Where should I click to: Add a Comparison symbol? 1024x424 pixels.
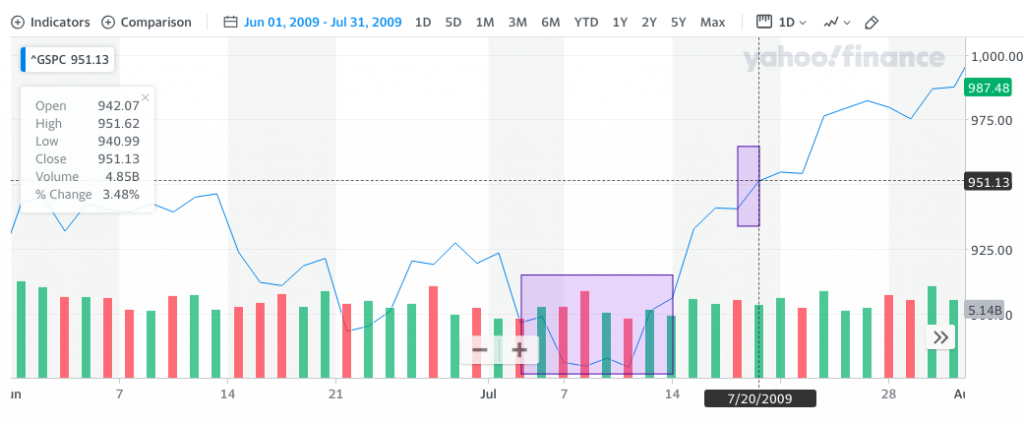click(x=147, y=22)
